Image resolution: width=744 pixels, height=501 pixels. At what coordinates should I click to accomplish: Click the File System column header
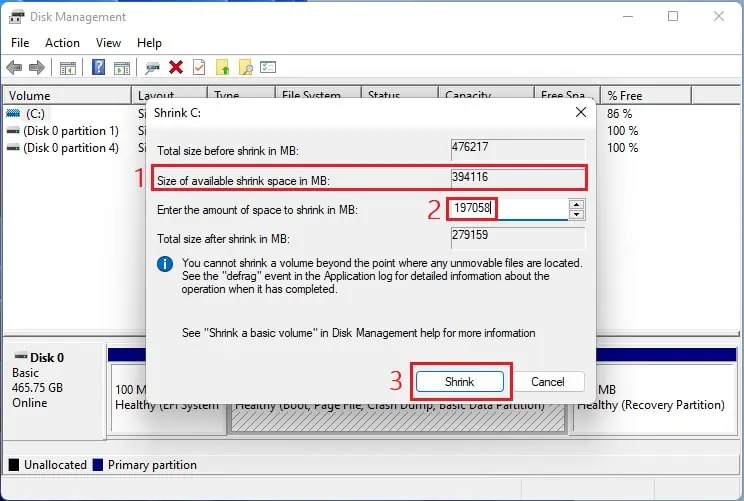coord(318,94)
